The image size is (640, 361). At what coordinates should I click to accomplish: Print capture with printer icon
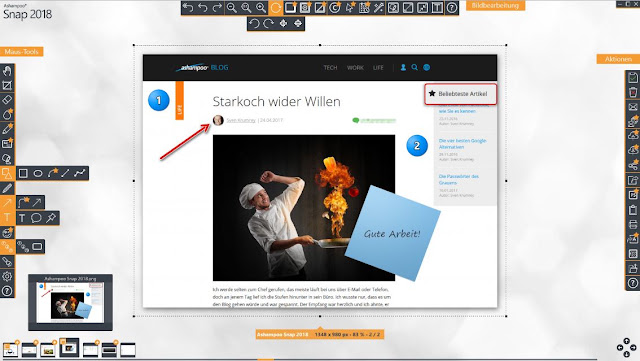pos(633,224)
